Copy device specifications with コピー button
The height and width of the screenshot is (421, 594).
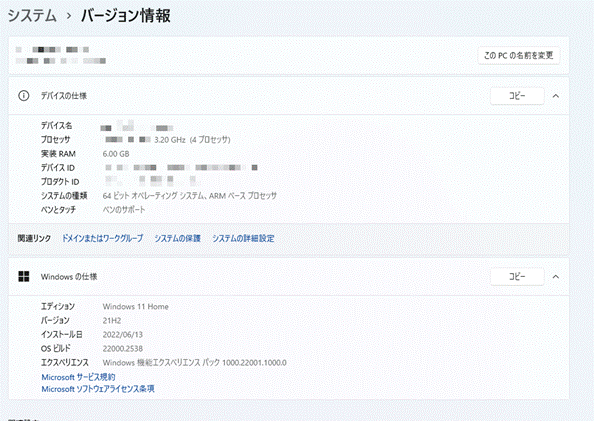[x=517, y=96]
